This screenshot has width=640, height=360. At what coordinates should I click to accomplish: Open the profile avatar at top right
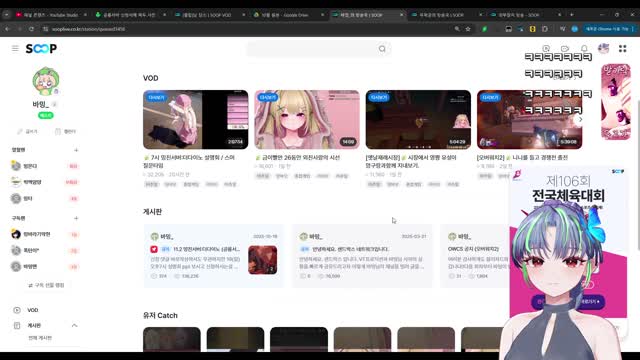(x=603, y=49)
